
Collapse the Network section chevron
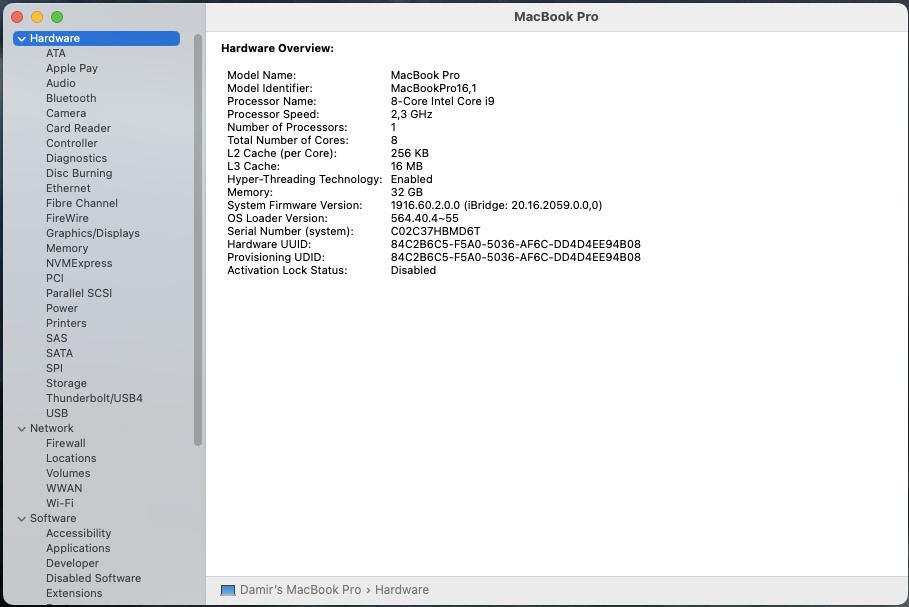point(21,429)
